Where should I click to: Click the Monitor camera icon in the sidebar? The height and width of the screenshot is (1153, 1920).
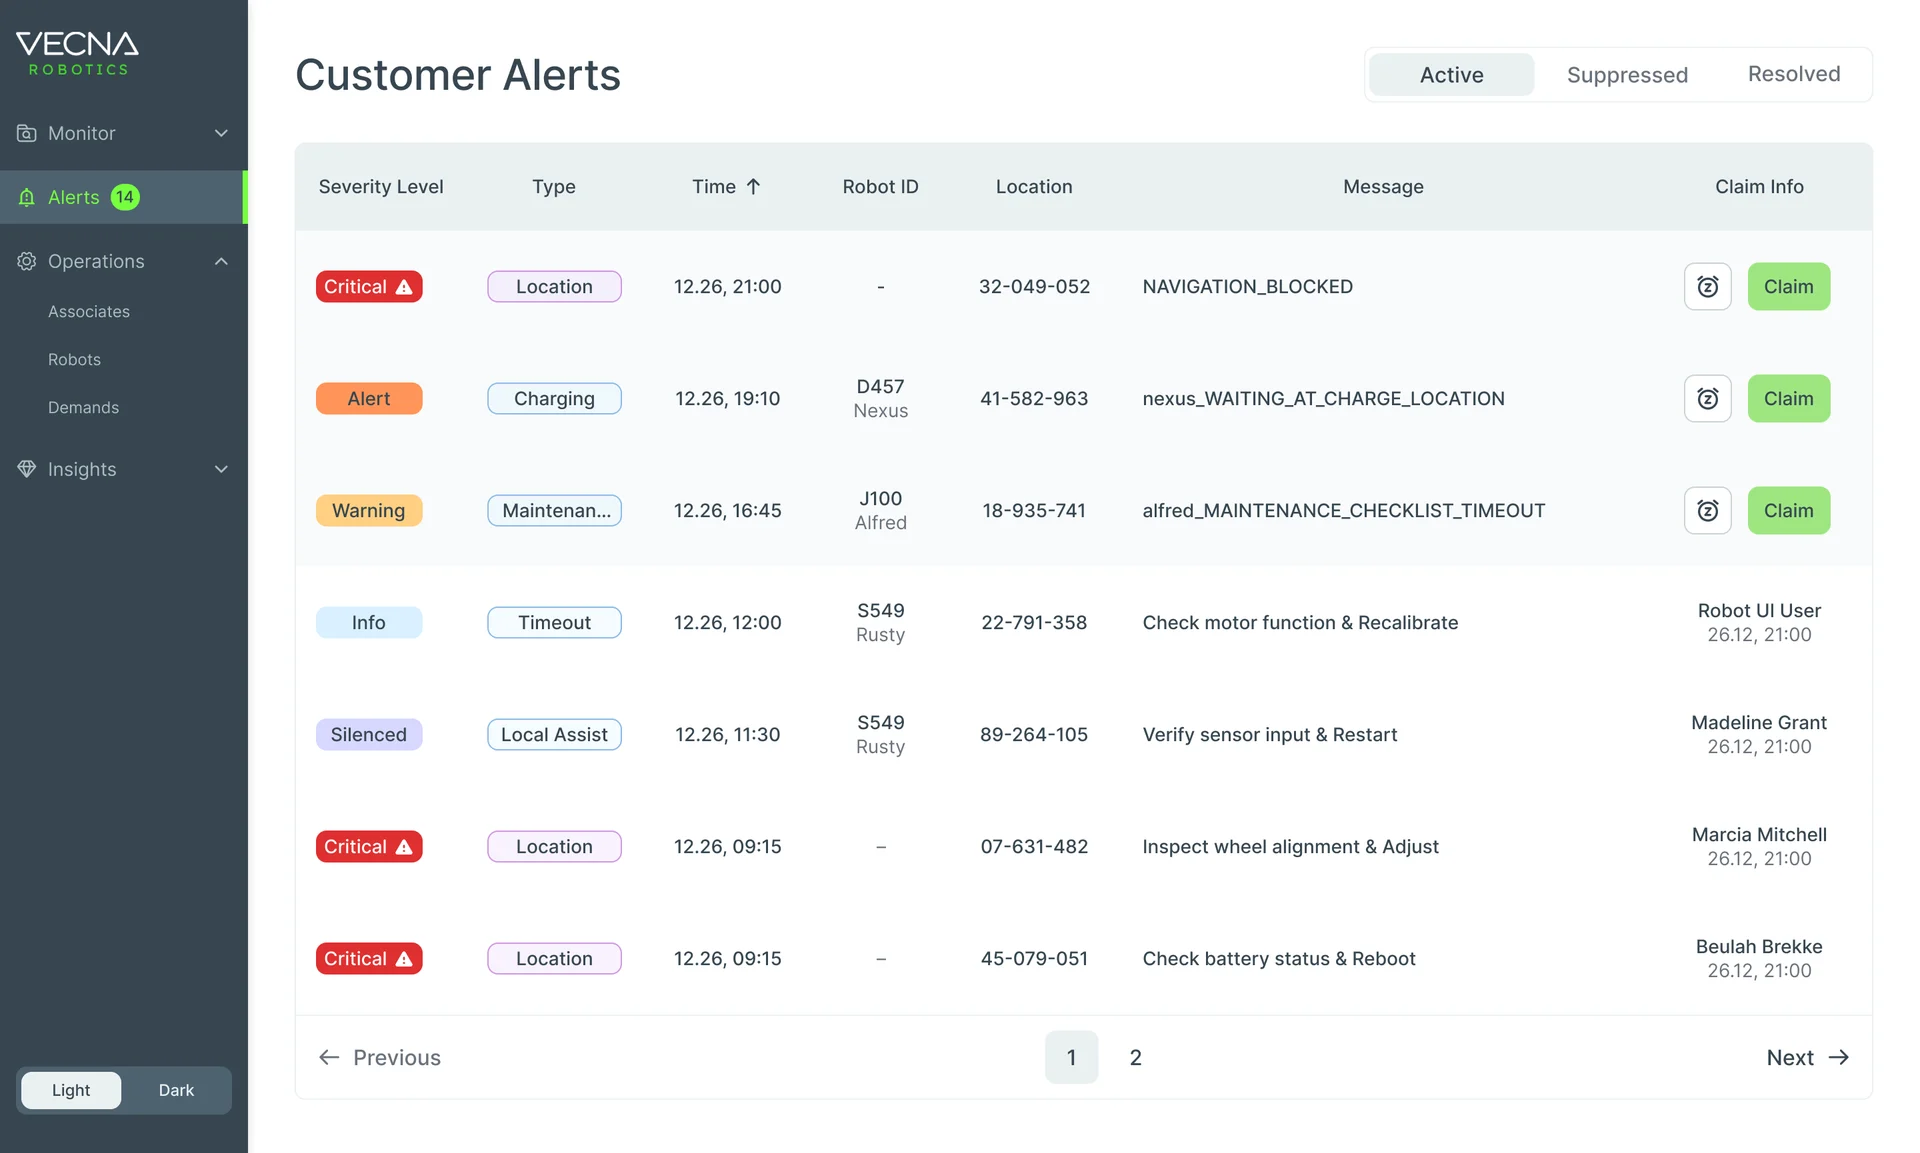tap(26, 133)
